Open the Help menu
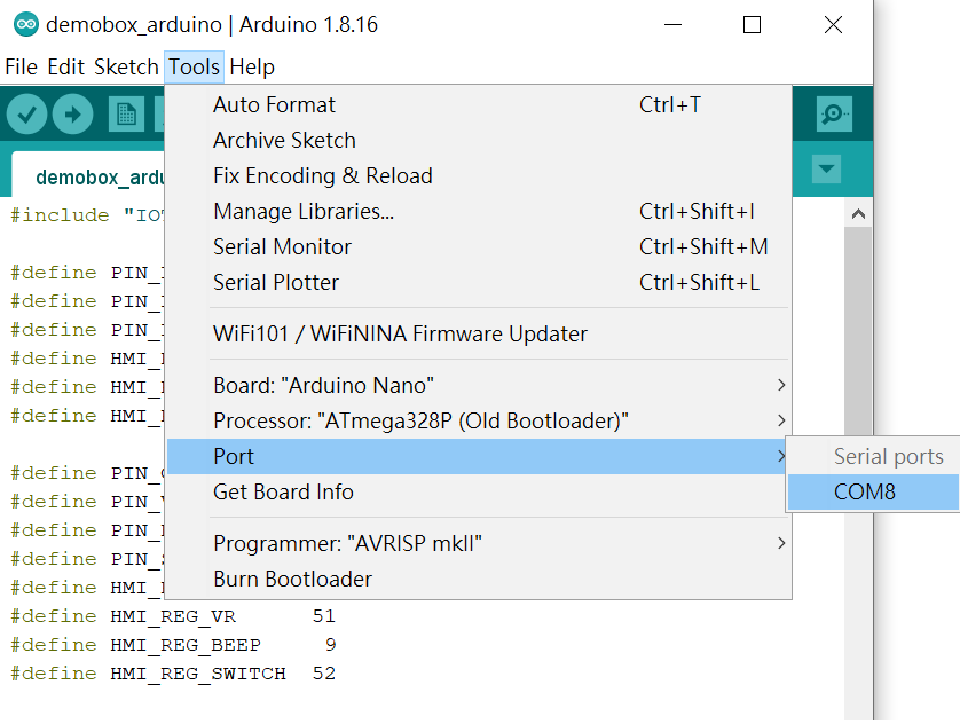Image resolution: width=960 pixels, height=720 pixels. tap(252, 67)
